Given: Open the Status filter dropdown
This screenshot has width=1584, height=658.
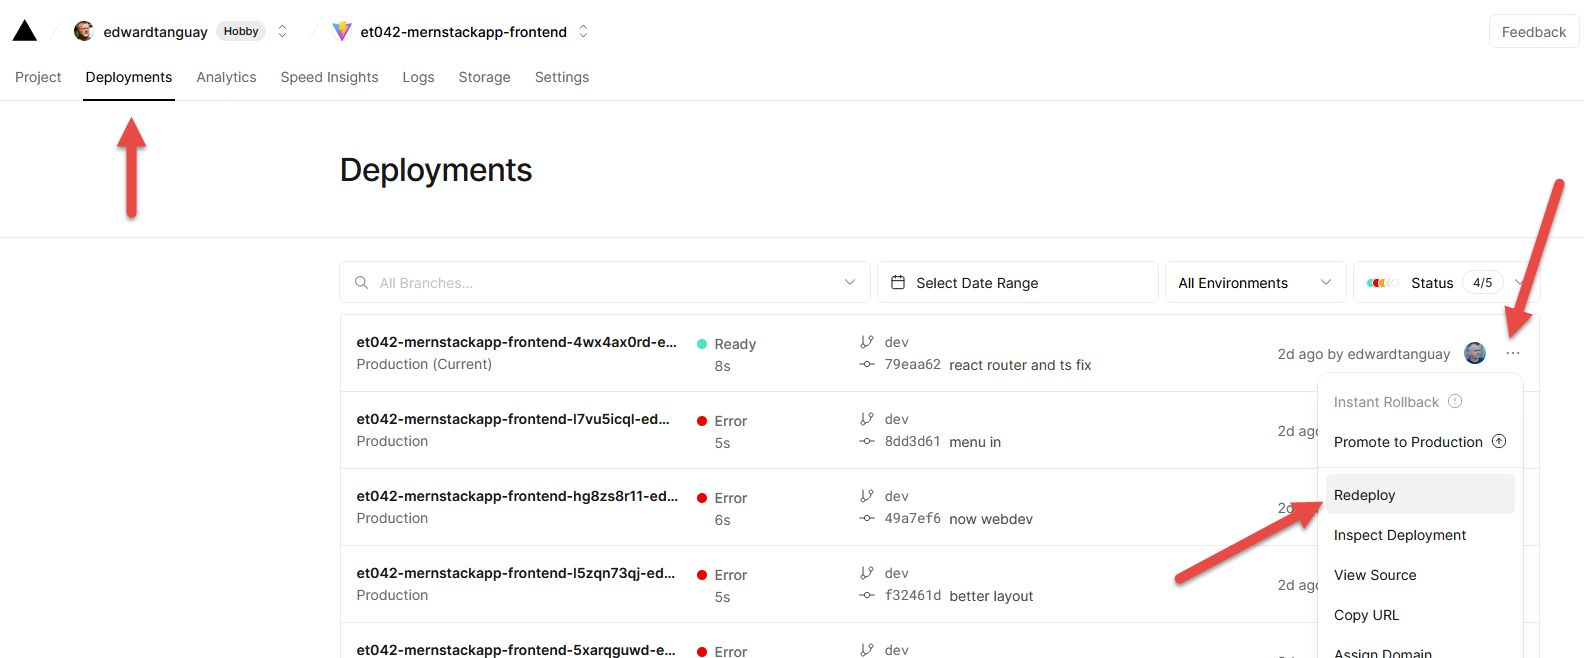Looking at the screenshot, I should [x=1446, y=283].
